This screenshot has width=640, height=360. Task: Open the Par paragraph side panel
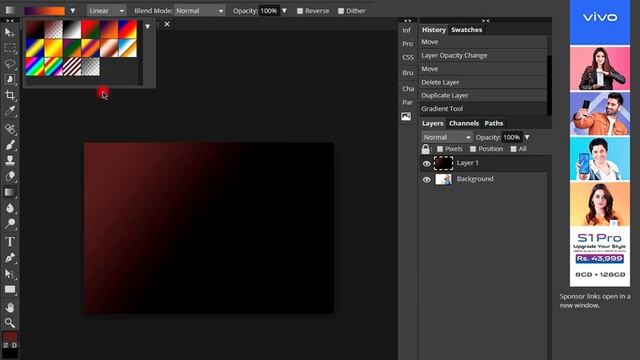tap(407, 102)
